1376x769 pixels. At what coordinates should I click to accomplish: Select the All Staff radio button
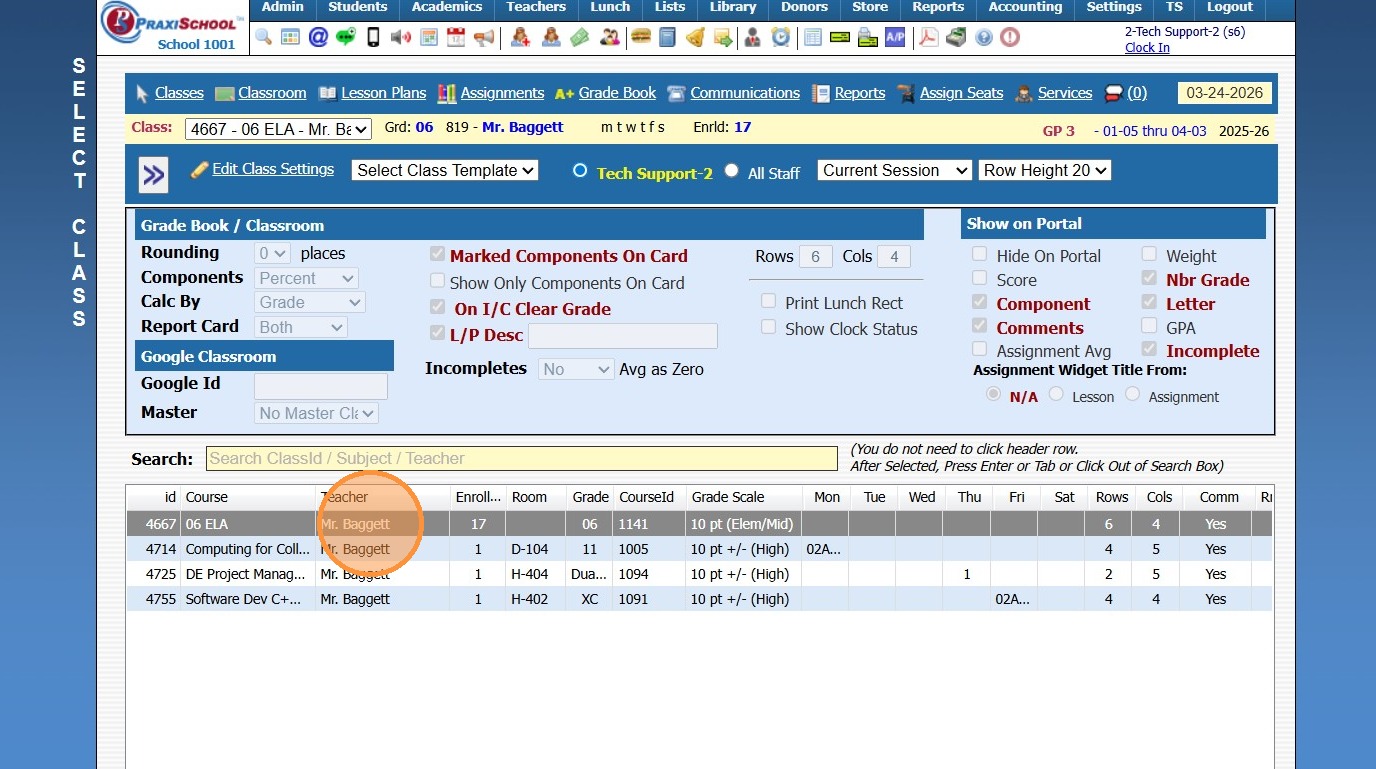pos(732,171)
